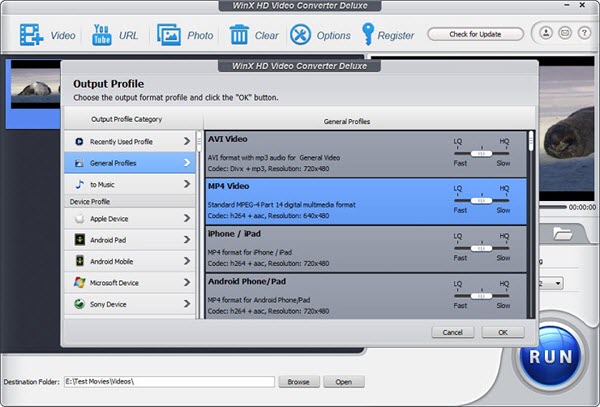Image resolution: width=600 pixels, height=407 pixels.
Task: Expand Recently Used Profile chevron
Action: click(187, 142)
